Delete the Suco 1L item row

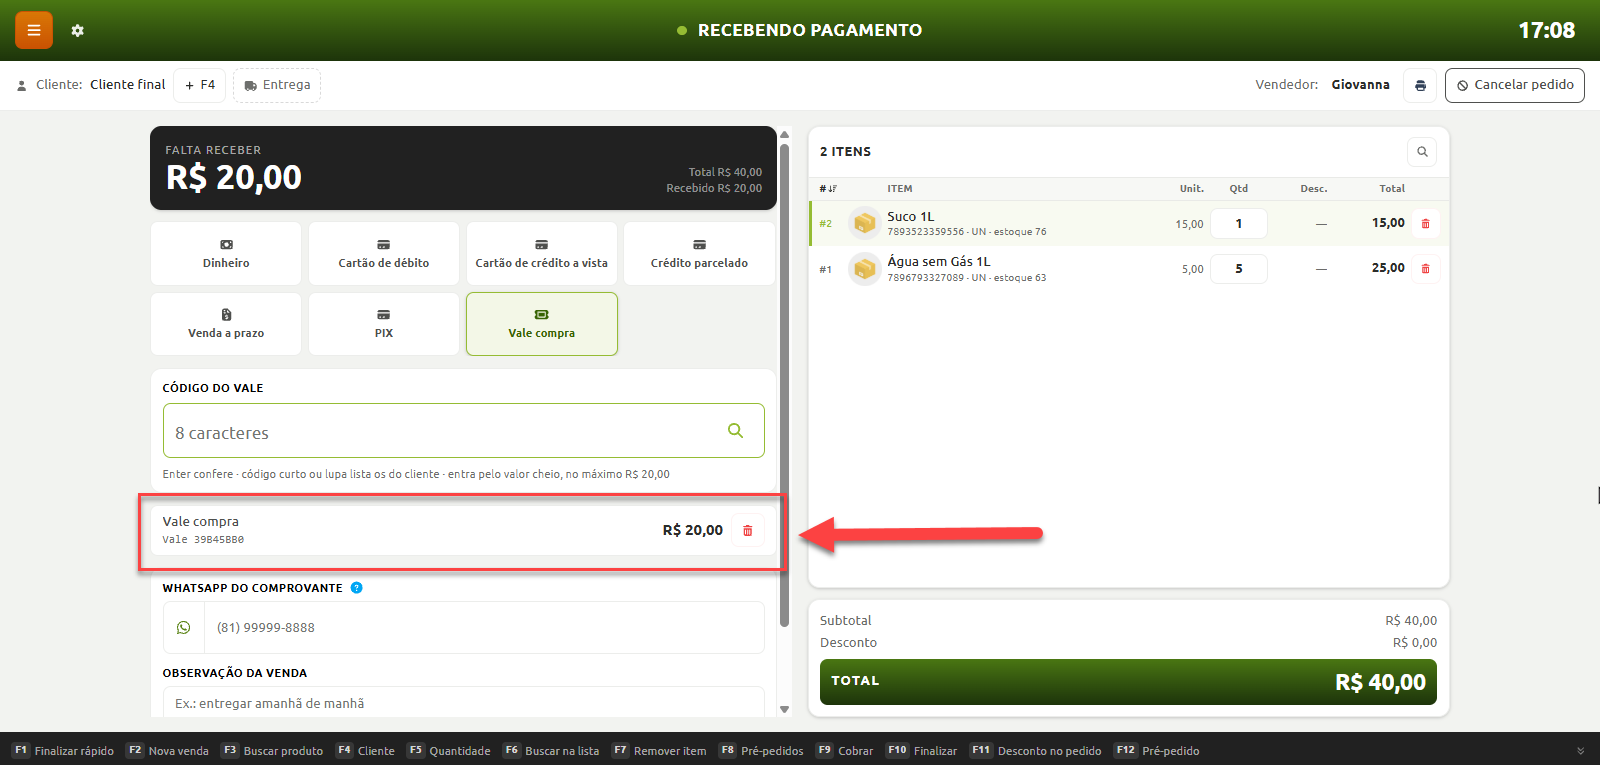[x=1425, y=224]
